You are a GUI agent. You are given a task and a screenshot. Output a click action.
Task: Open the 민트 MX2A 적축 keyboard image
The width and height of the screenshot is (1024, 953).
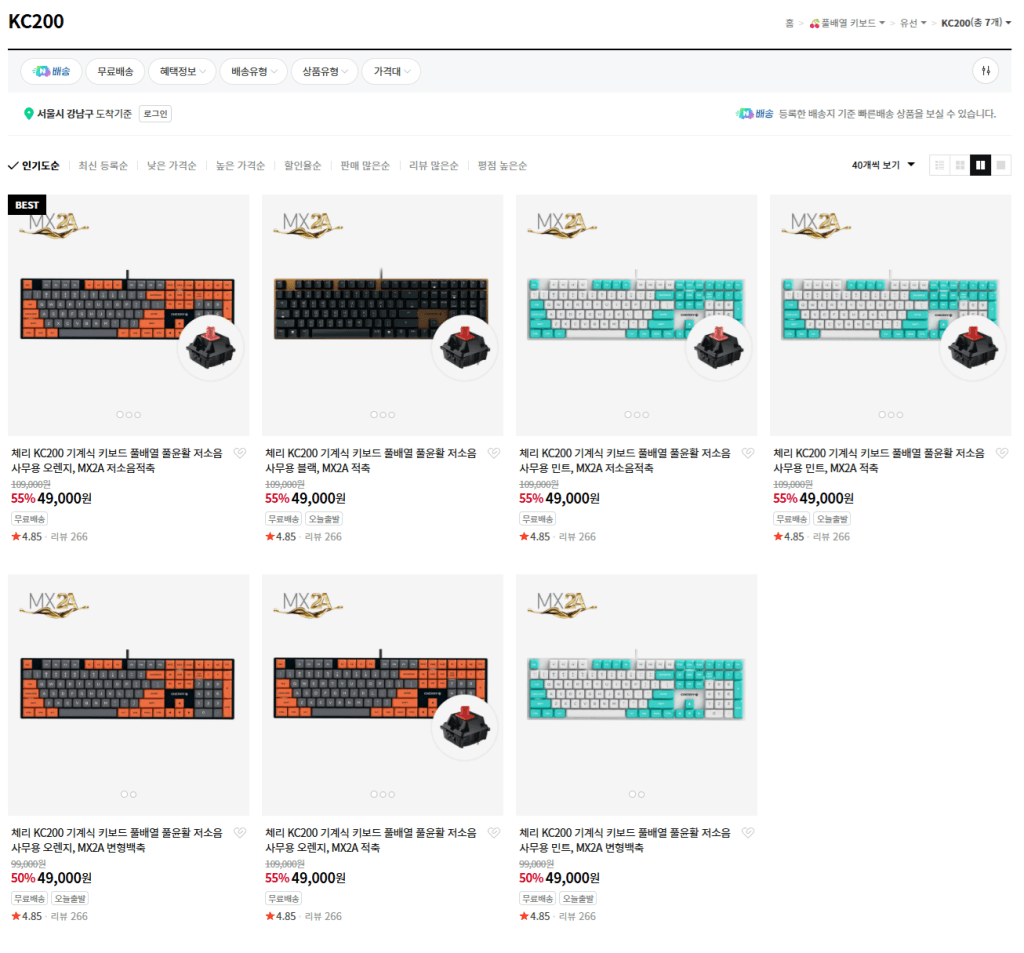[891, 315]
